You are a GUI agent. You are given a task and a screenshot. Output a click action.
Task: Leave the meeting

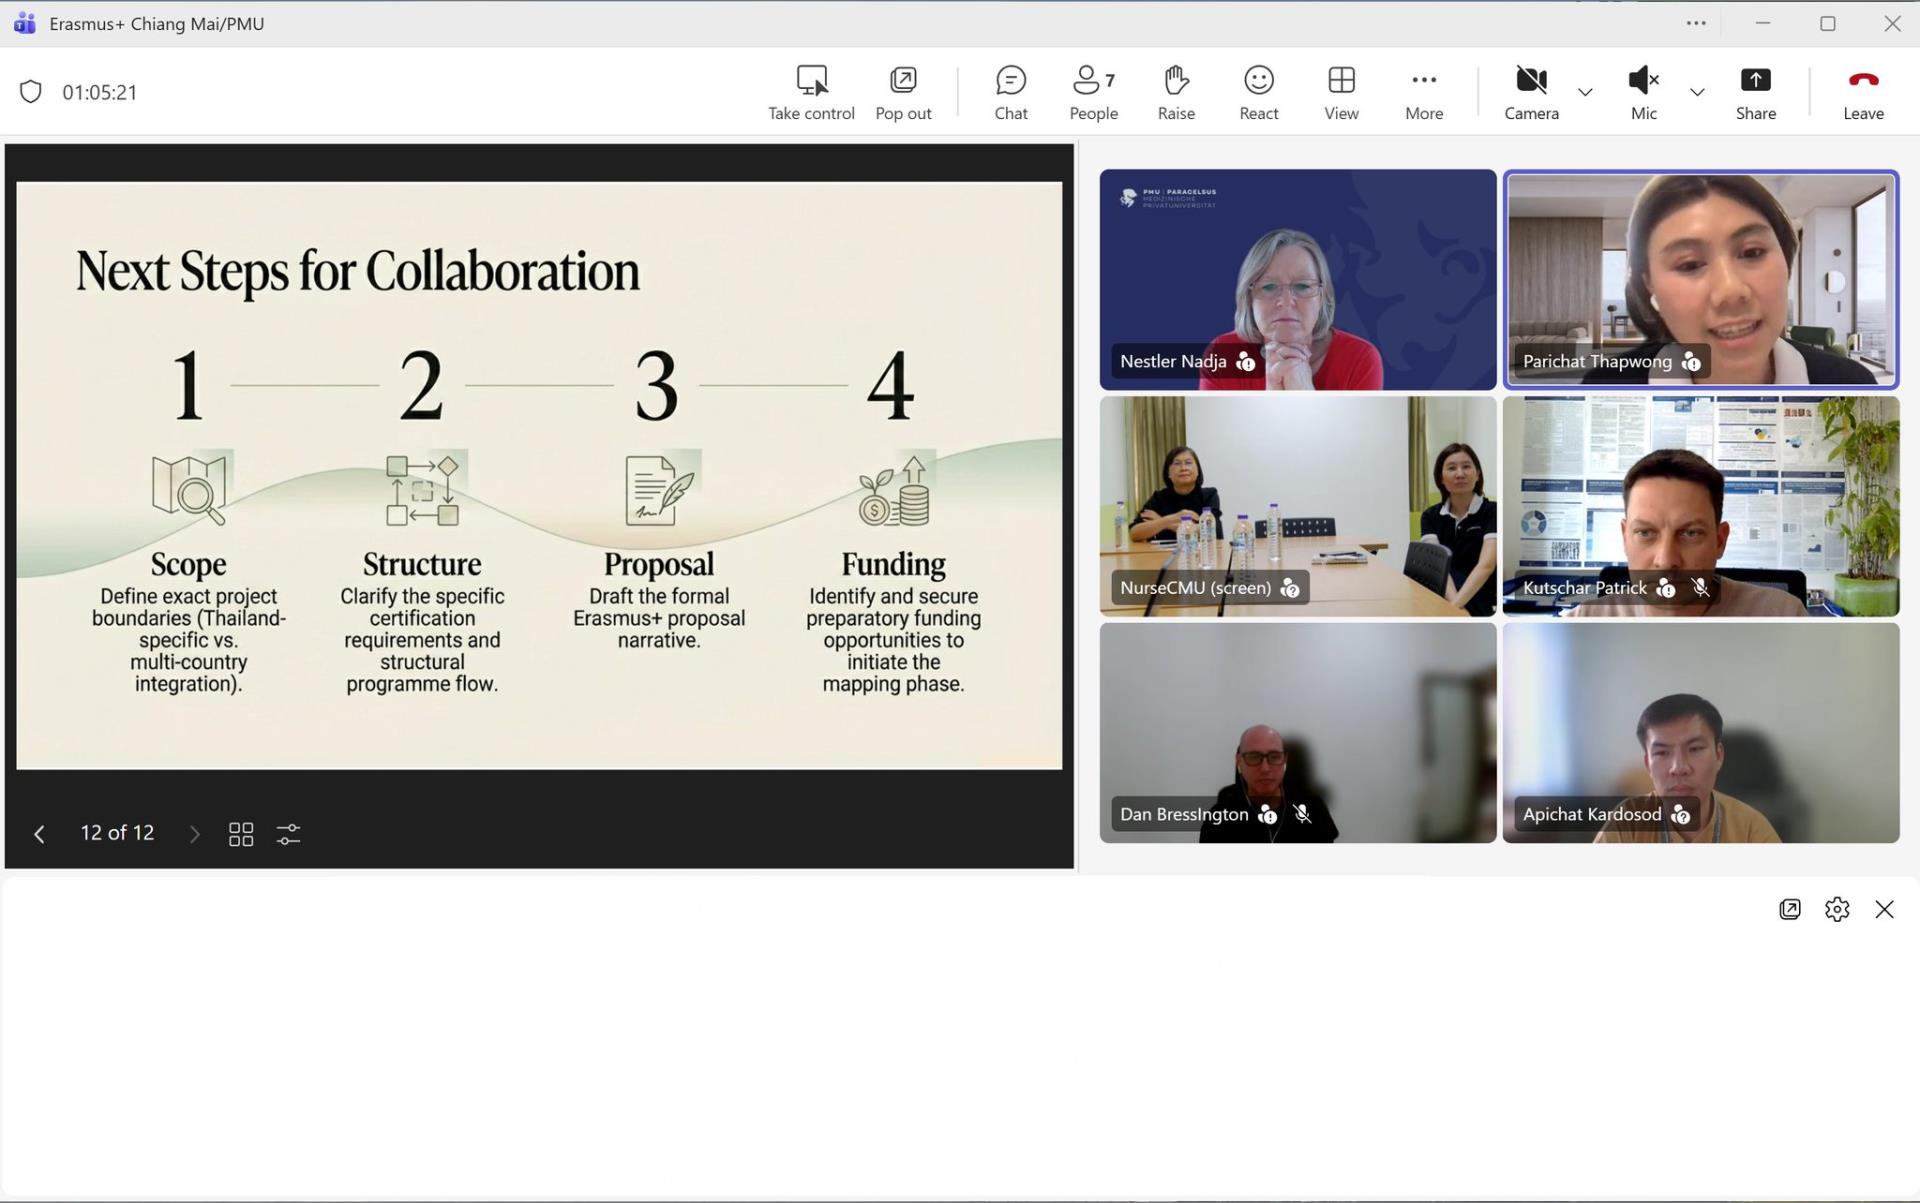1863,92
